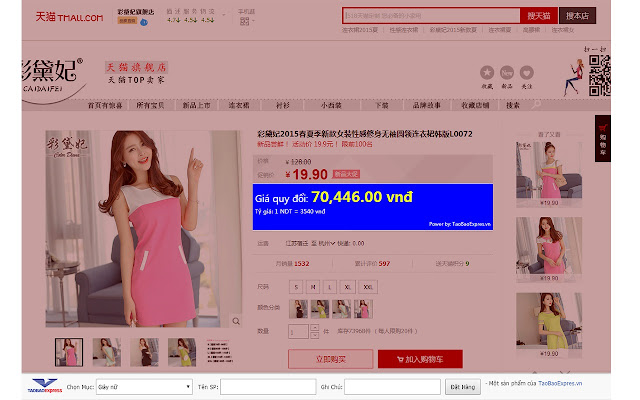The image size is (640, 400).
Task: Click the TaobaoExpress logo in bottom bar
Action: tap(44, 386)
